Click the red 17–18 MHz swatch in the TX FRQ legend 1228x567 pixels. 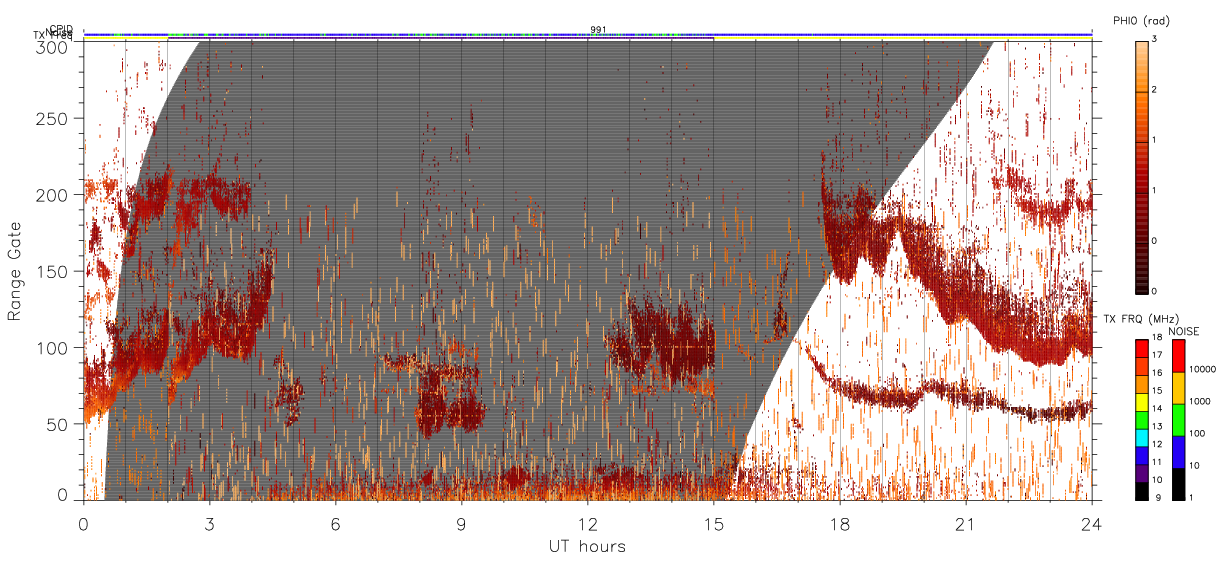coord(1141,347)
